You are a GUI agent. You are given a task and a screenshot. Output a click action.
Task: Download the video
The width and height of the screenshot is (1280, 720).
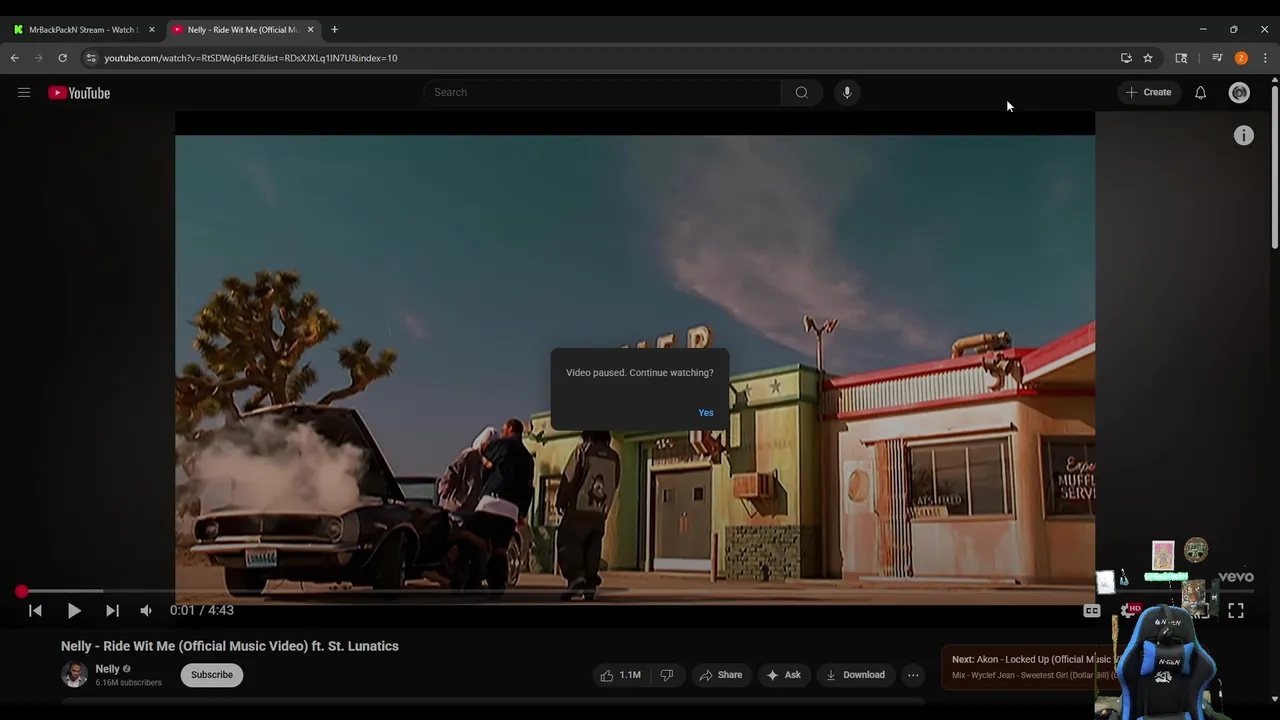(855, 675)
